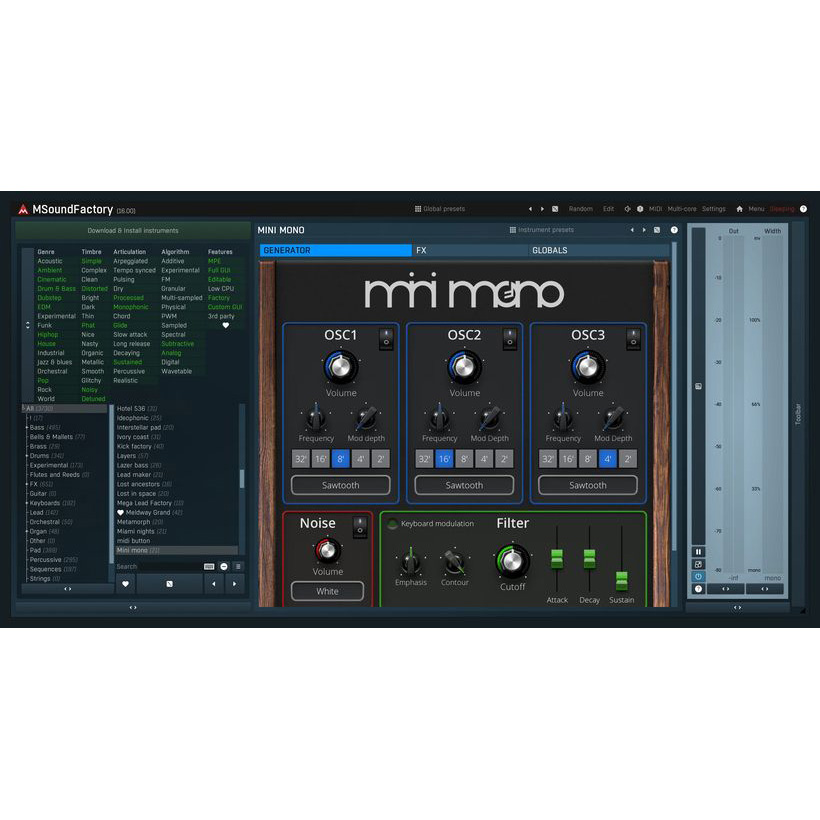Enable Keyboard modulation in Filter

click(392, 523)
